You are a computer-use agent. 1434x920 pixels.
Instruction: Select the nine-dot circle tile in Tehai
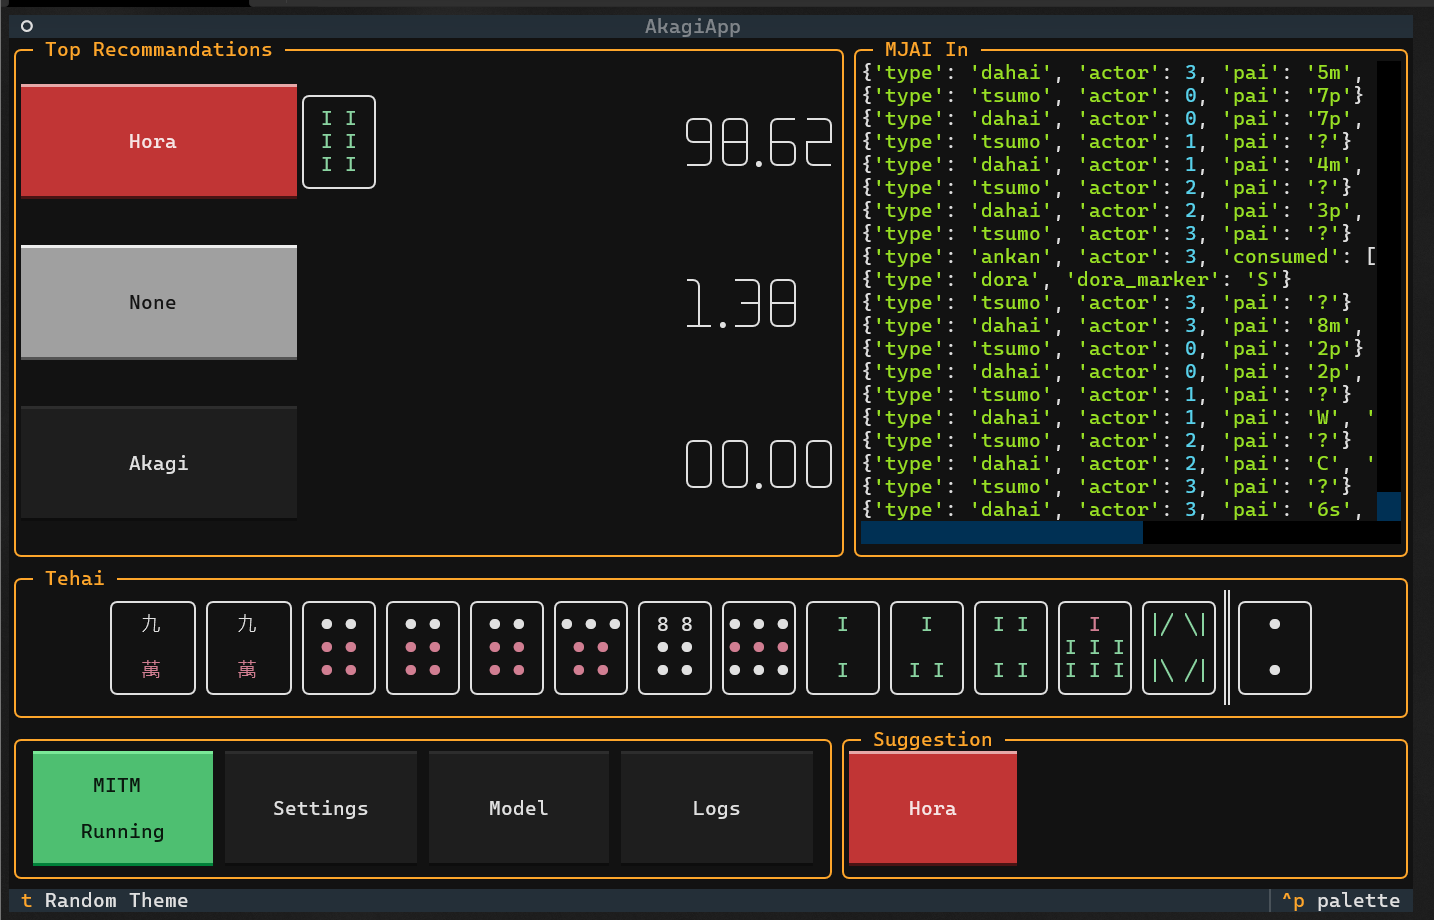[759, 648]
